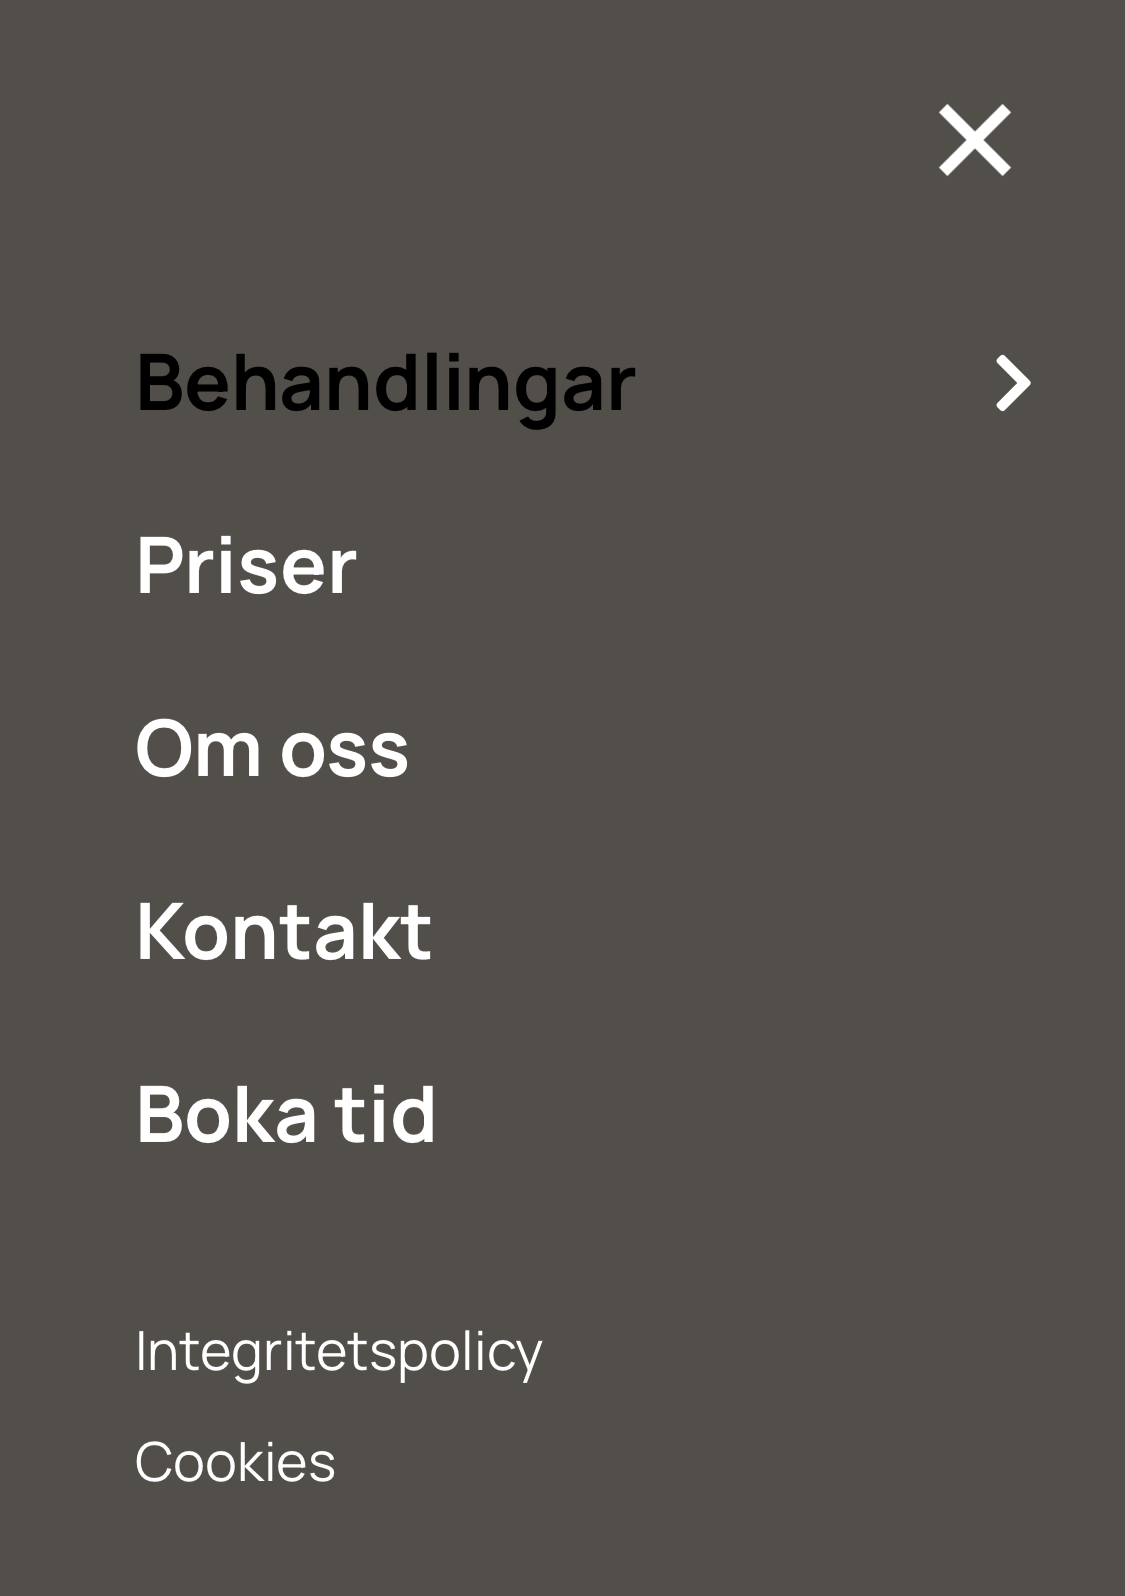Close the navigation menu with the X

click(x=974, y=140)
